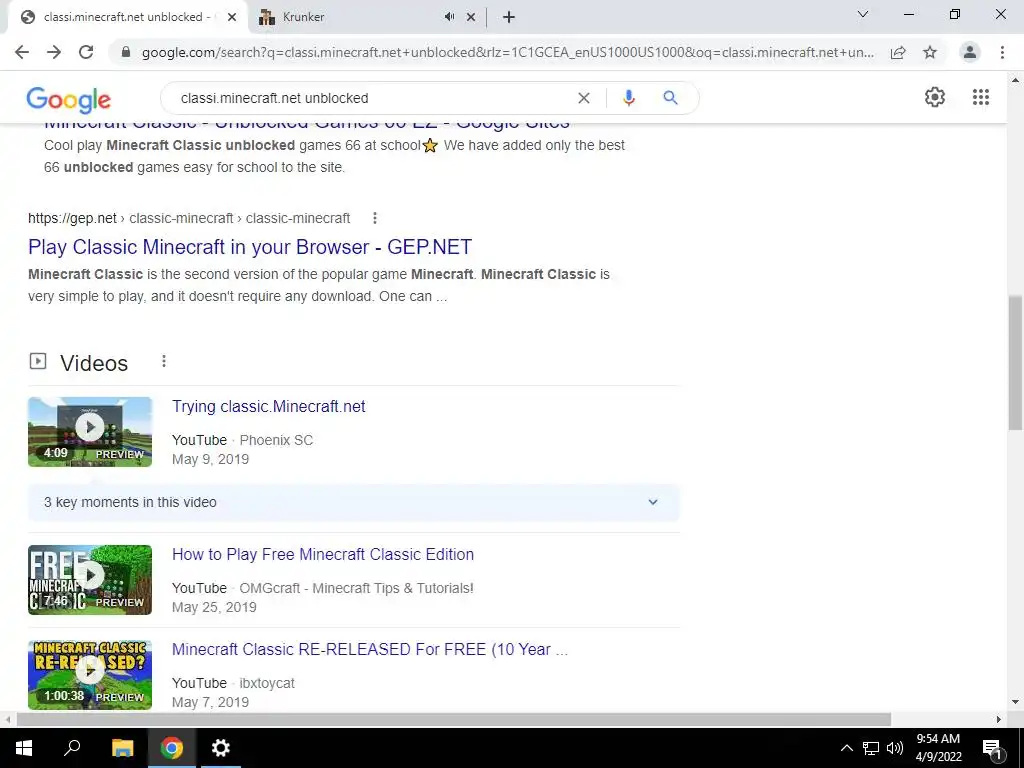Open the Minecraft Classic Unblocked Games 66 link

point(307,123)
